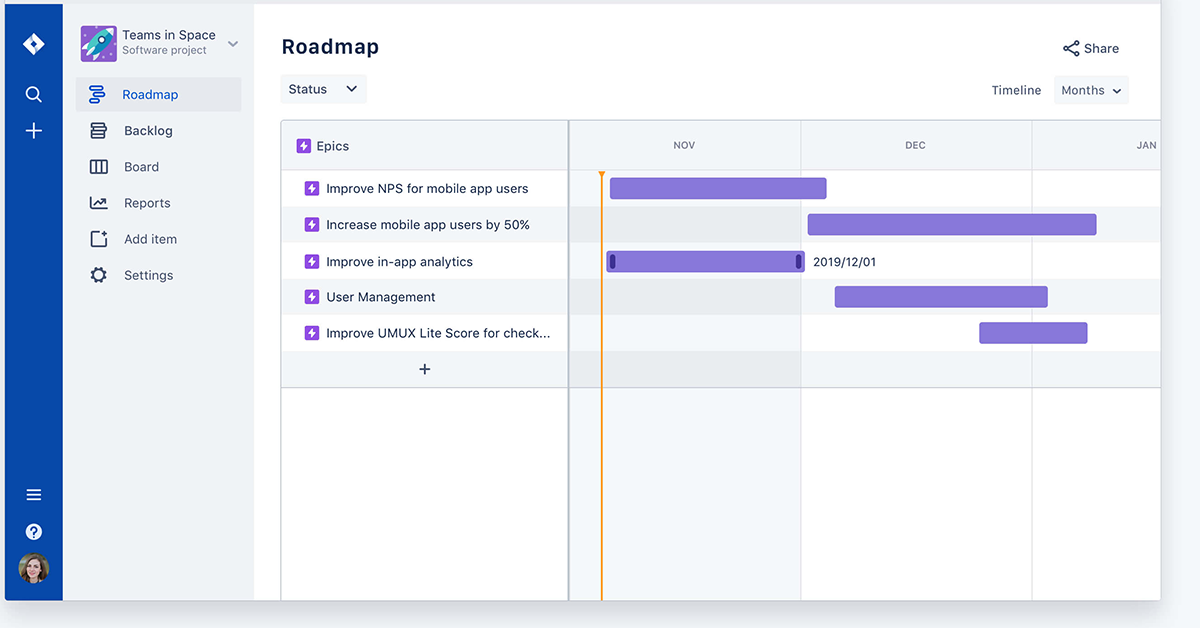The height and width of the screenshot is (628, 1200).
Task: Open the Status filter dropdown
Action: (x=322, y=88)
